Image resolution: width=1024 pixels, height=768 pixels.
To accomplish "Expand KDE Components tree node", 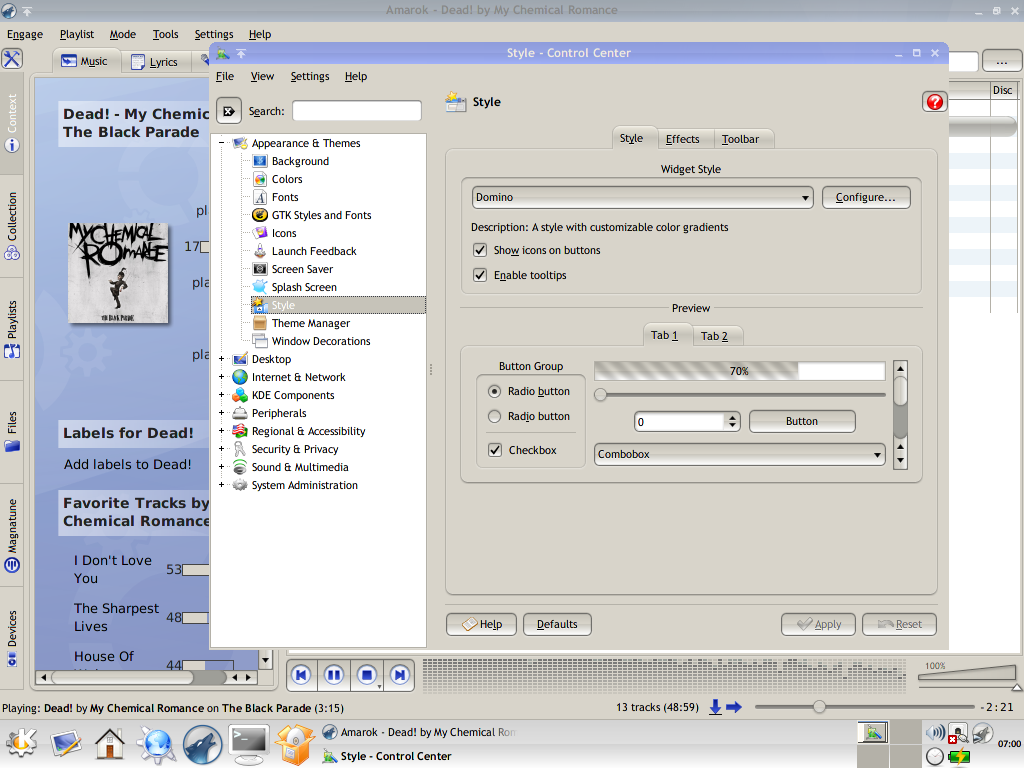I will click(221, 395).
